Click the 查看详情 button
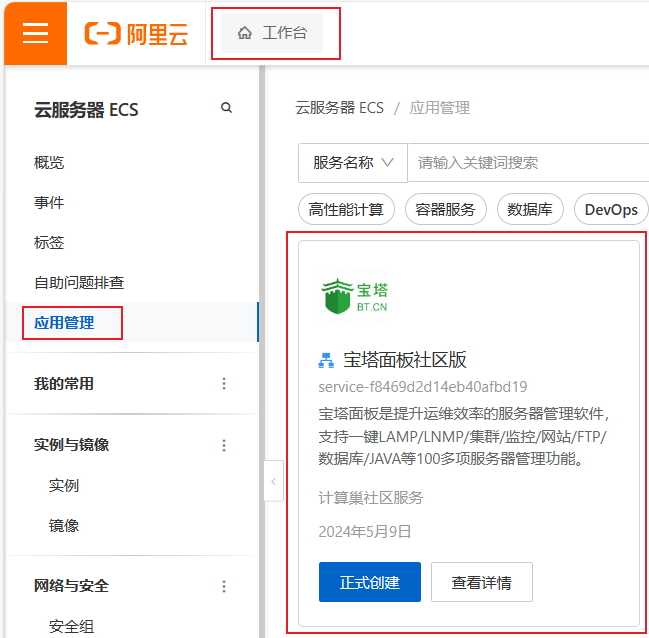 click(x=482, y=582)
